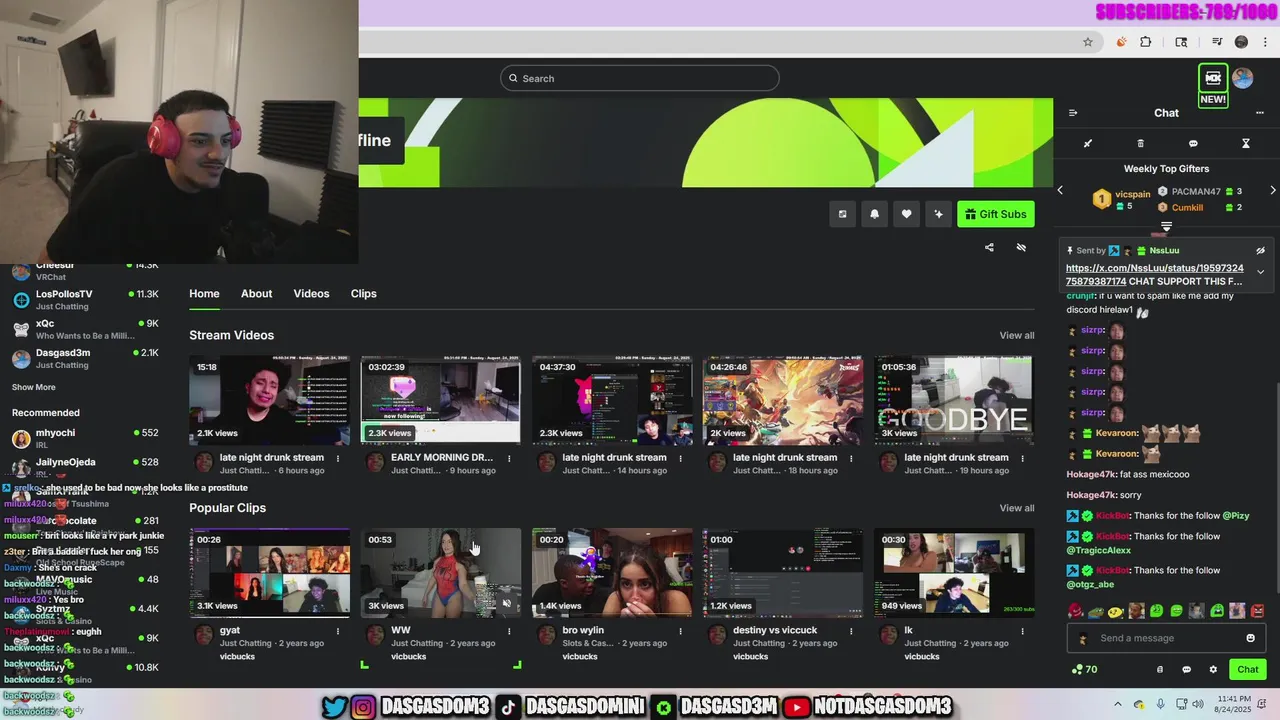
Task: Switch to the Home tab
Action: [204, 293]
